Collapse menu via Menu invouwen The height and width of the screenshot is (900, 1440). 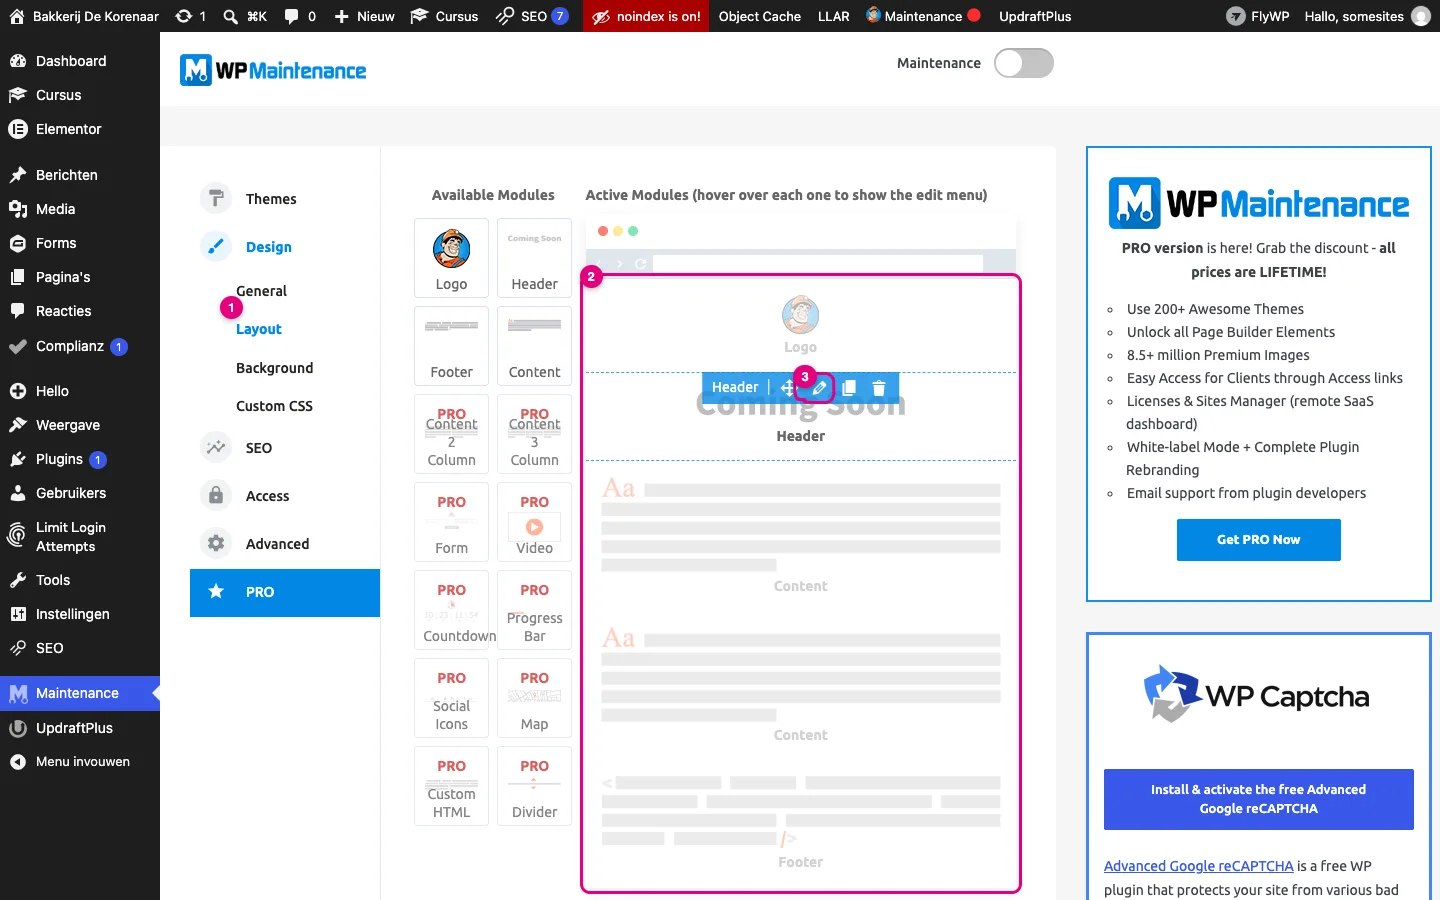[x=80, y=762]
